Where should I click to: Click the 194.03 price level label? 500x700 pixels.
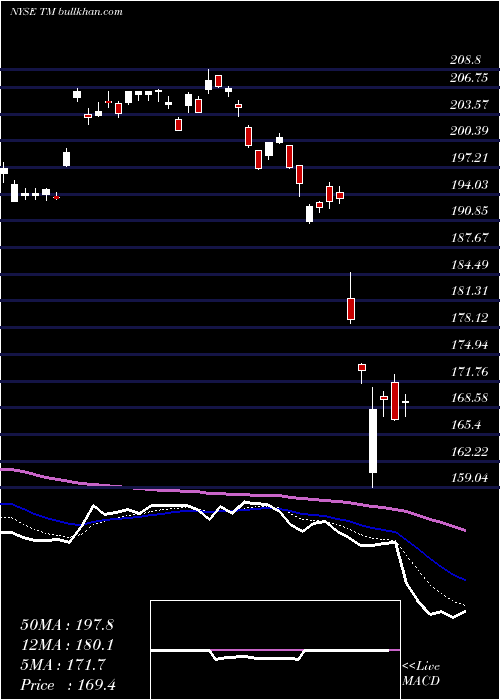(469, 184)
